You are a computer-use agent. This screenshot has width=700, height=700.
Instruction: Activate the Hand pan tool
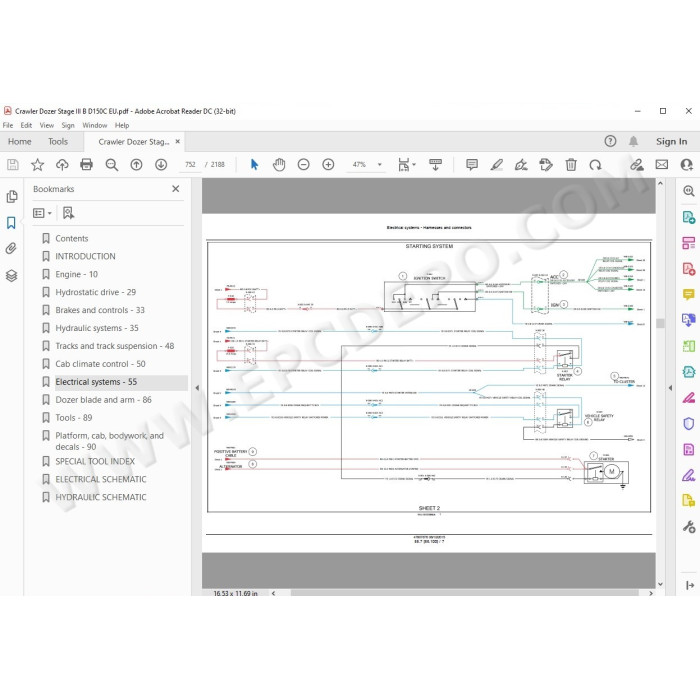(279, 165)
